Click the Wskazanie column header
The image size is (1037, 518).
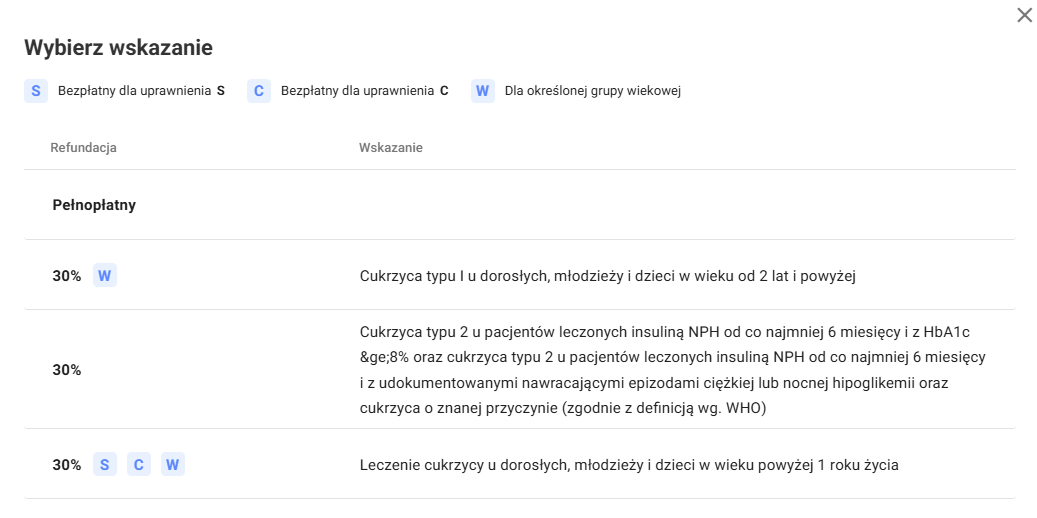pyautogui.click(x=391, y=148)
